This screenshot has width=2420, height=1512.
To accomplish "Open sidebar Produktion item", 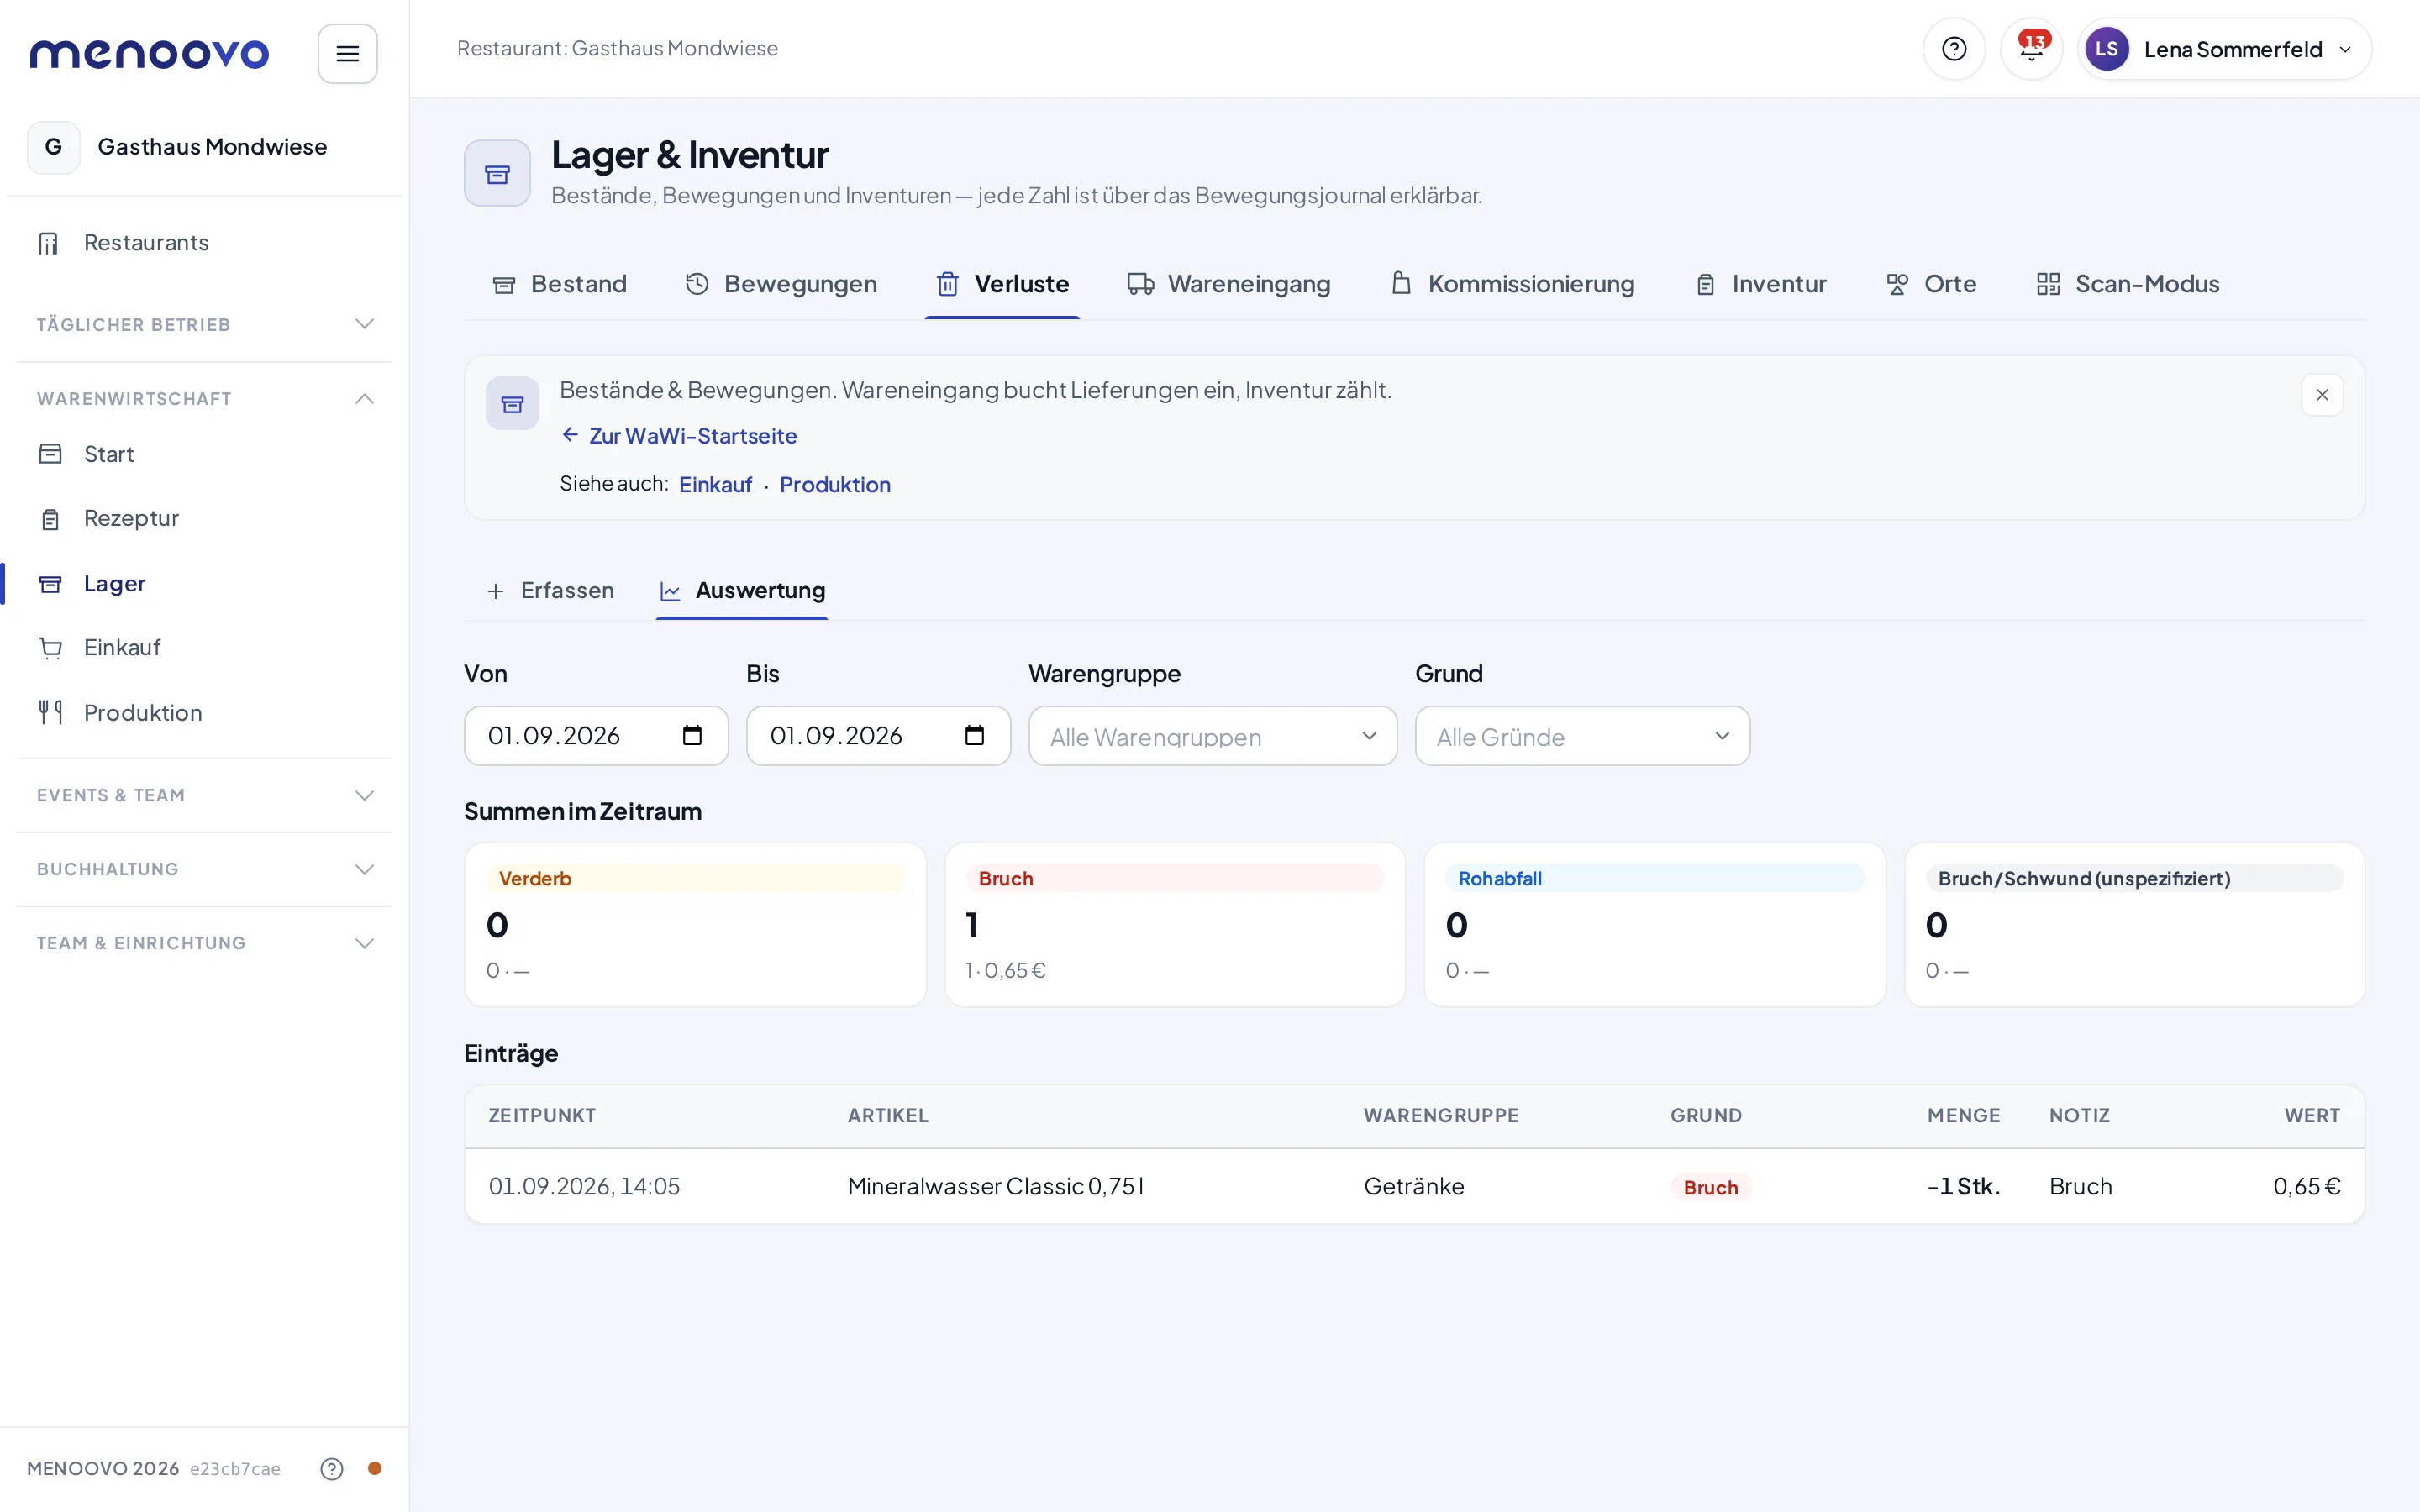I will (204, 713).
